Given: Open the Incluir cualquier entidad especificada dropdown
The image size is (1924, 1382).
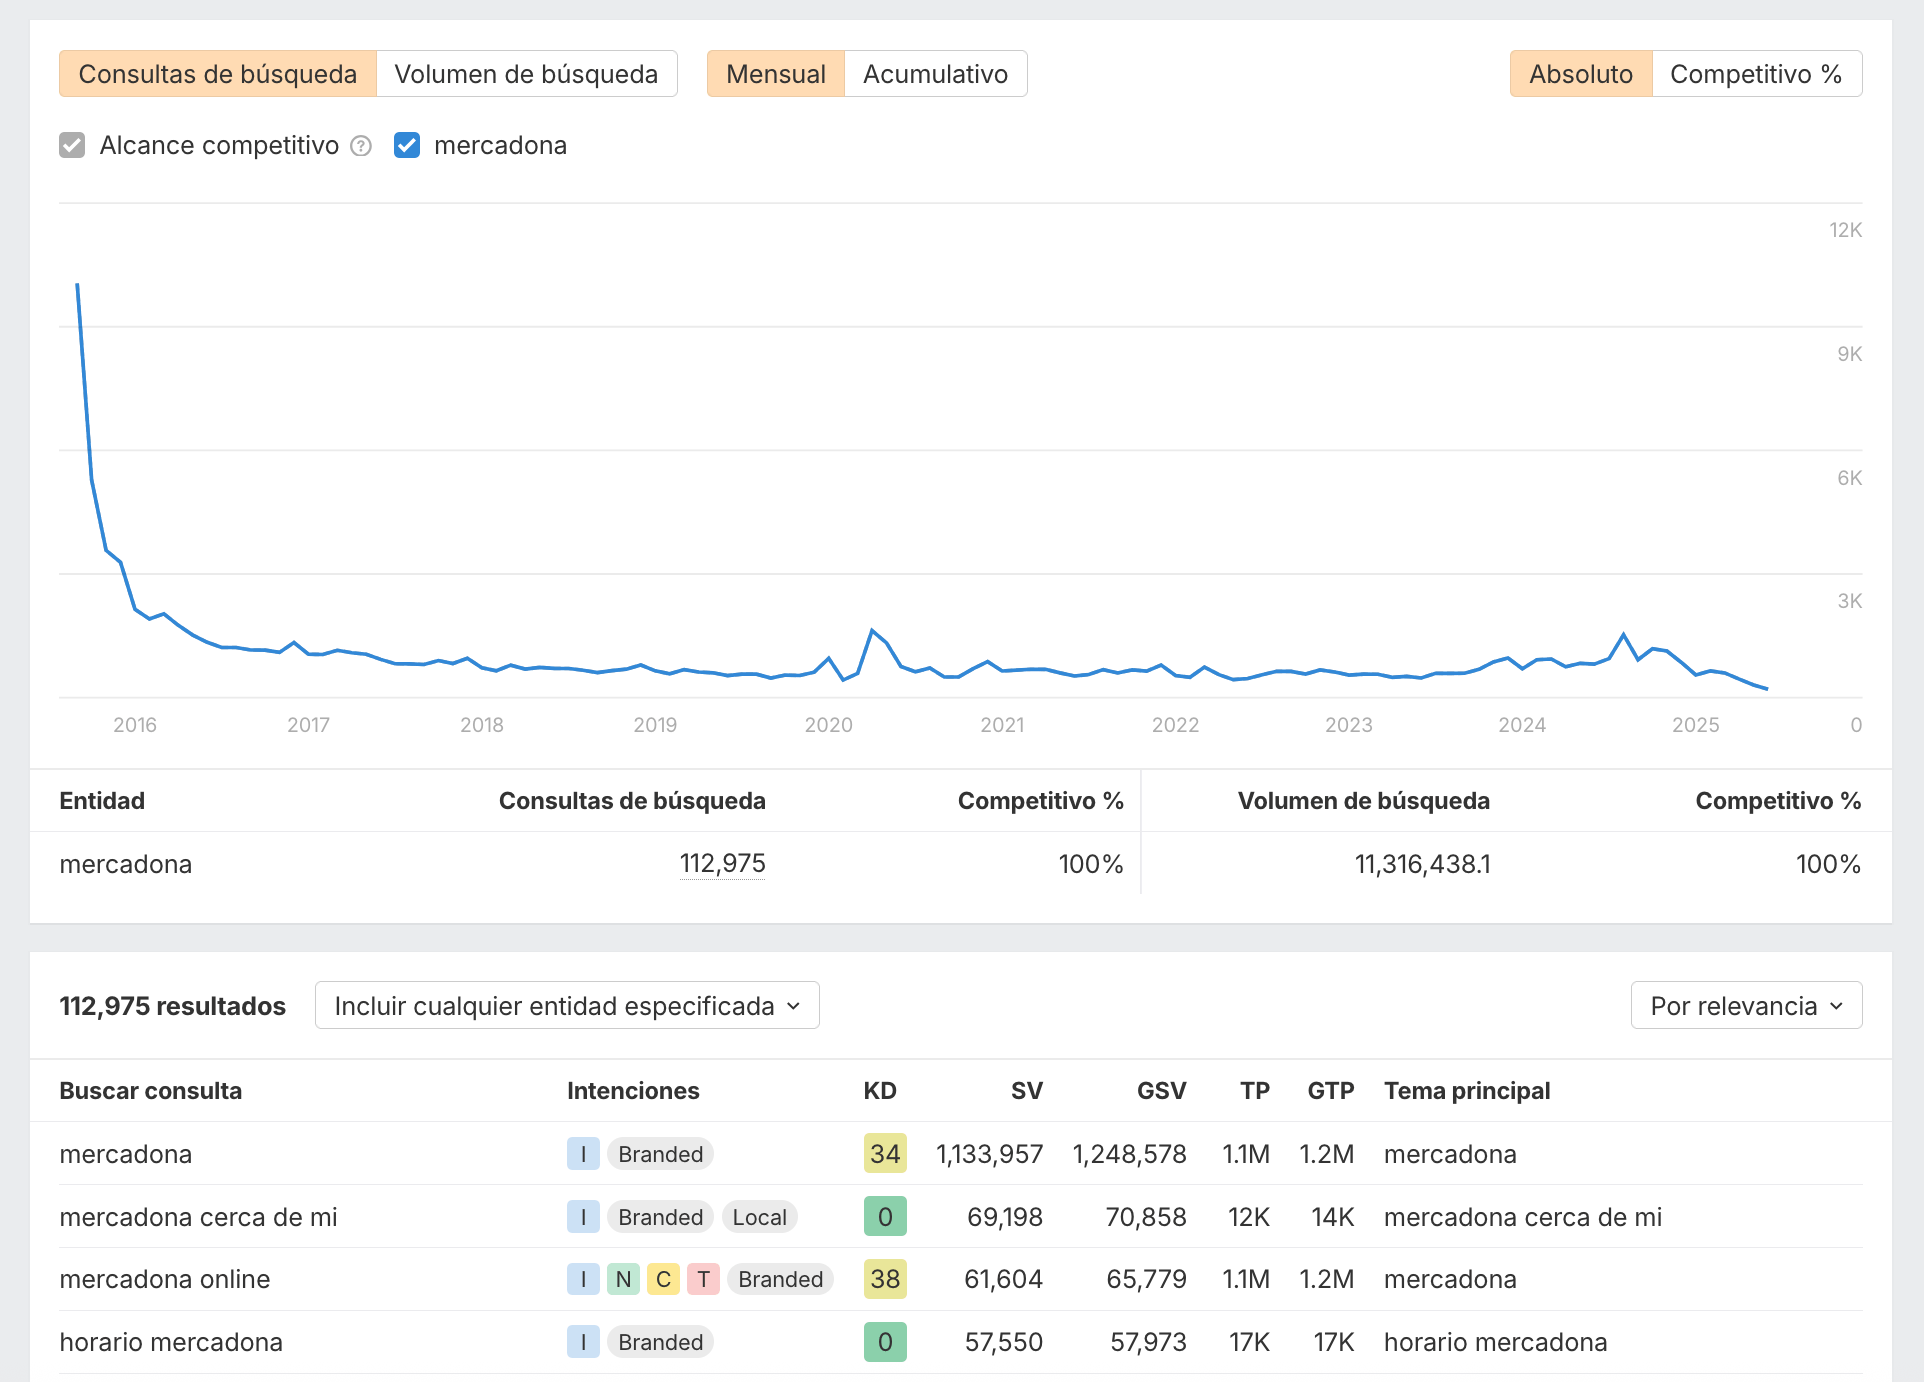Looking at the screenshot, I should (566, 1005).
